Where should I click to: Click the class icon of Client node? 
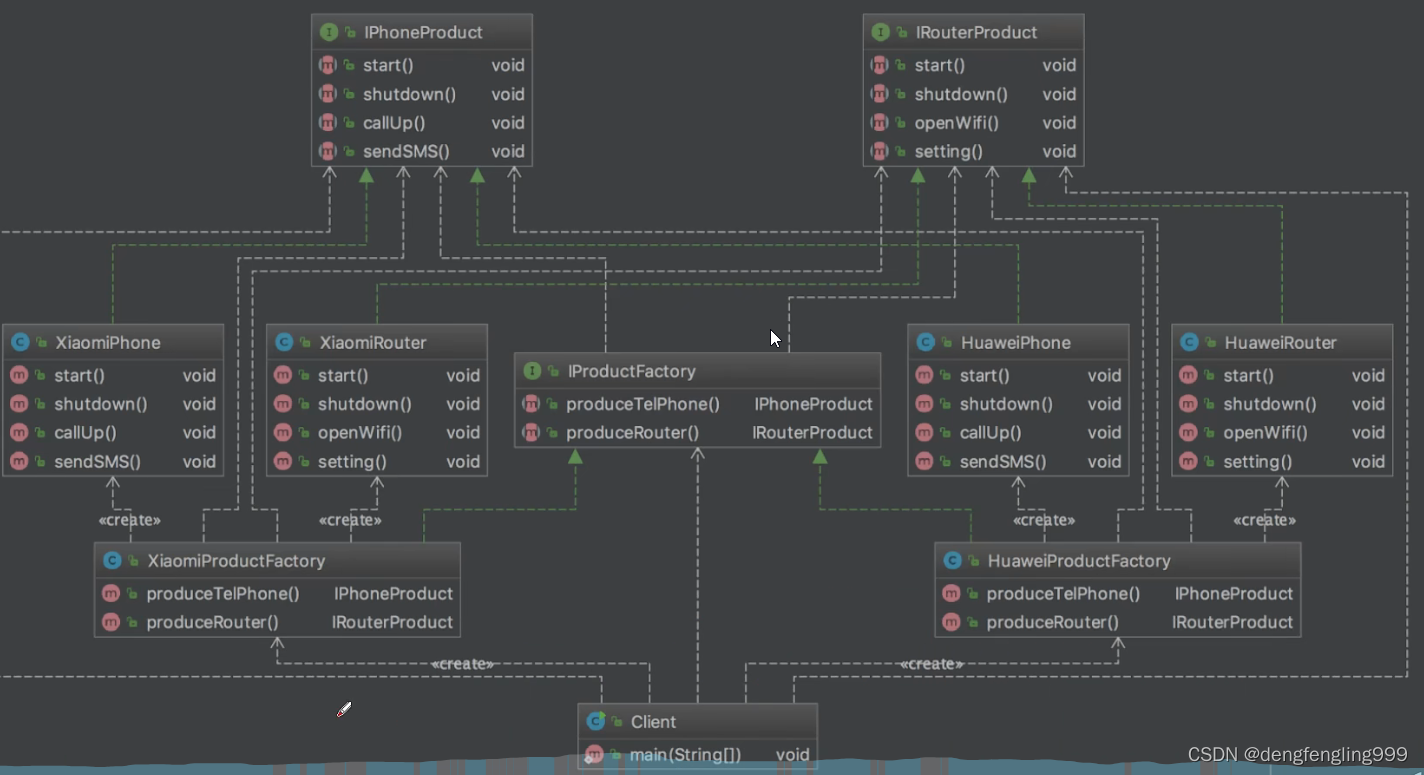tap(595, 722)
